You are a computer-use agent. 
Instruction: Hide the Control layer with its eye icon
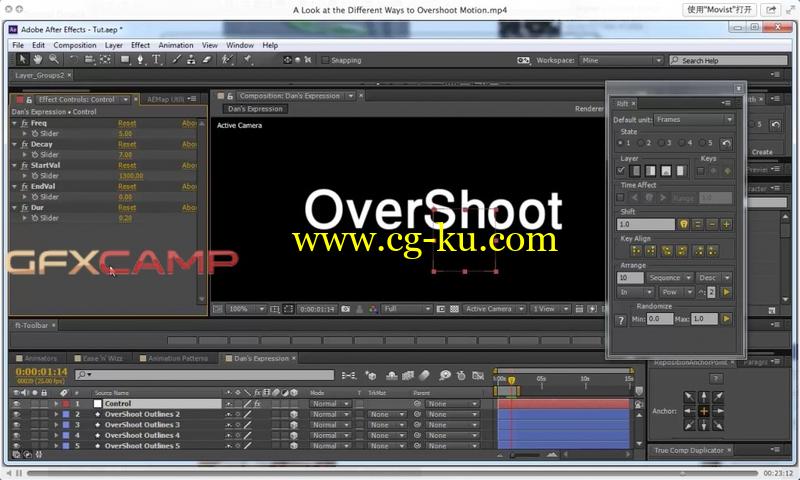(x=16, y=404)
